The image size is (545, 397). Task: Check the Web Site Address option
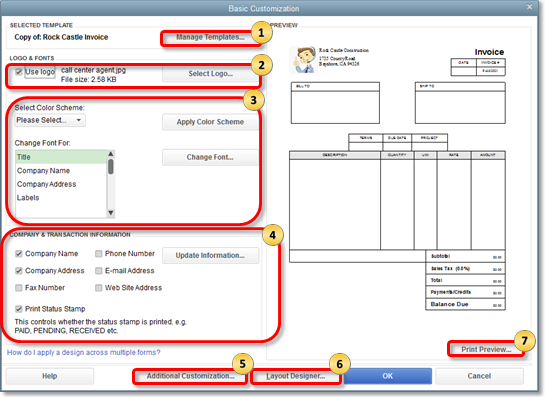(99, 288)
